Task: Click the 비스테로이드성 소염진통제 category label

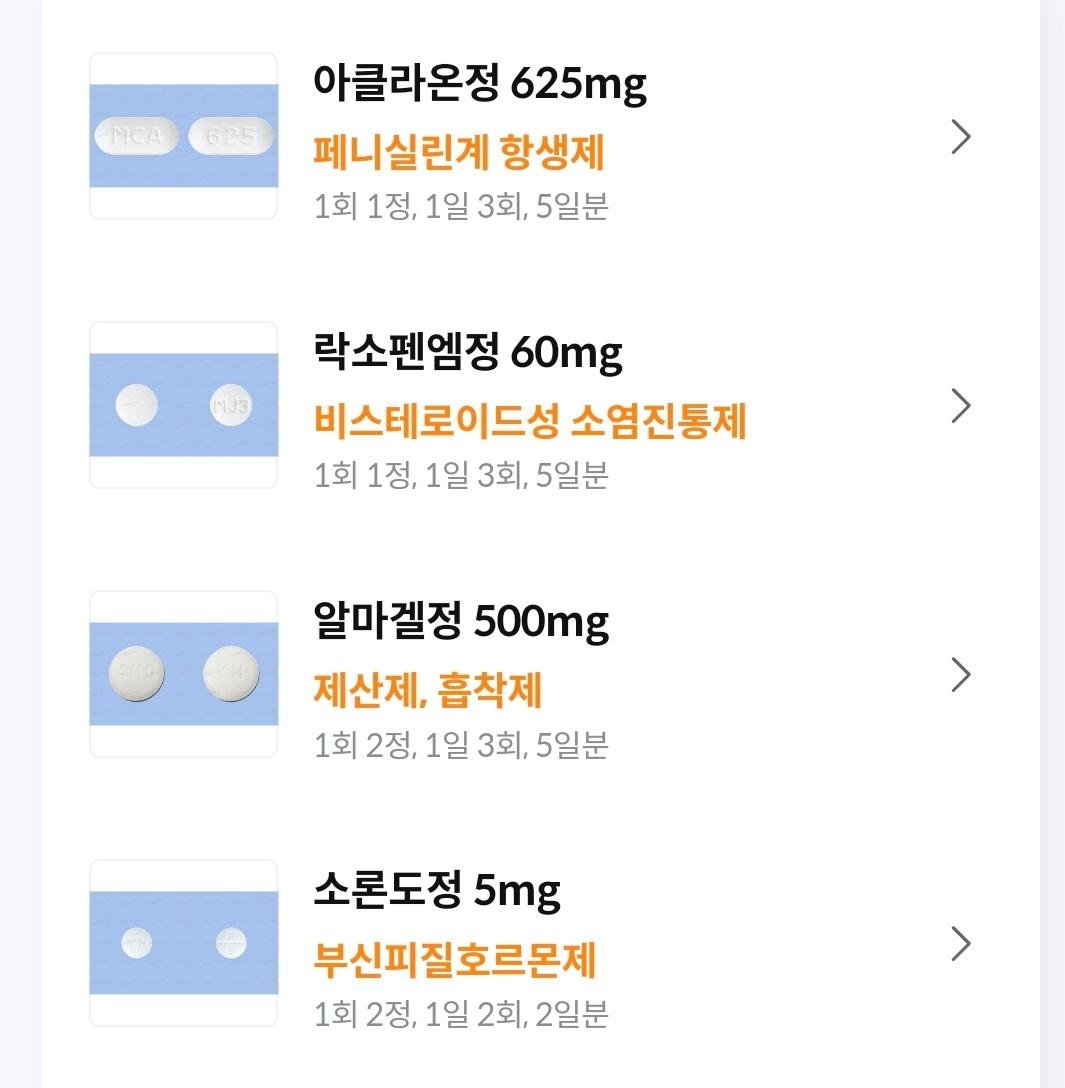Action: point(530,422)
